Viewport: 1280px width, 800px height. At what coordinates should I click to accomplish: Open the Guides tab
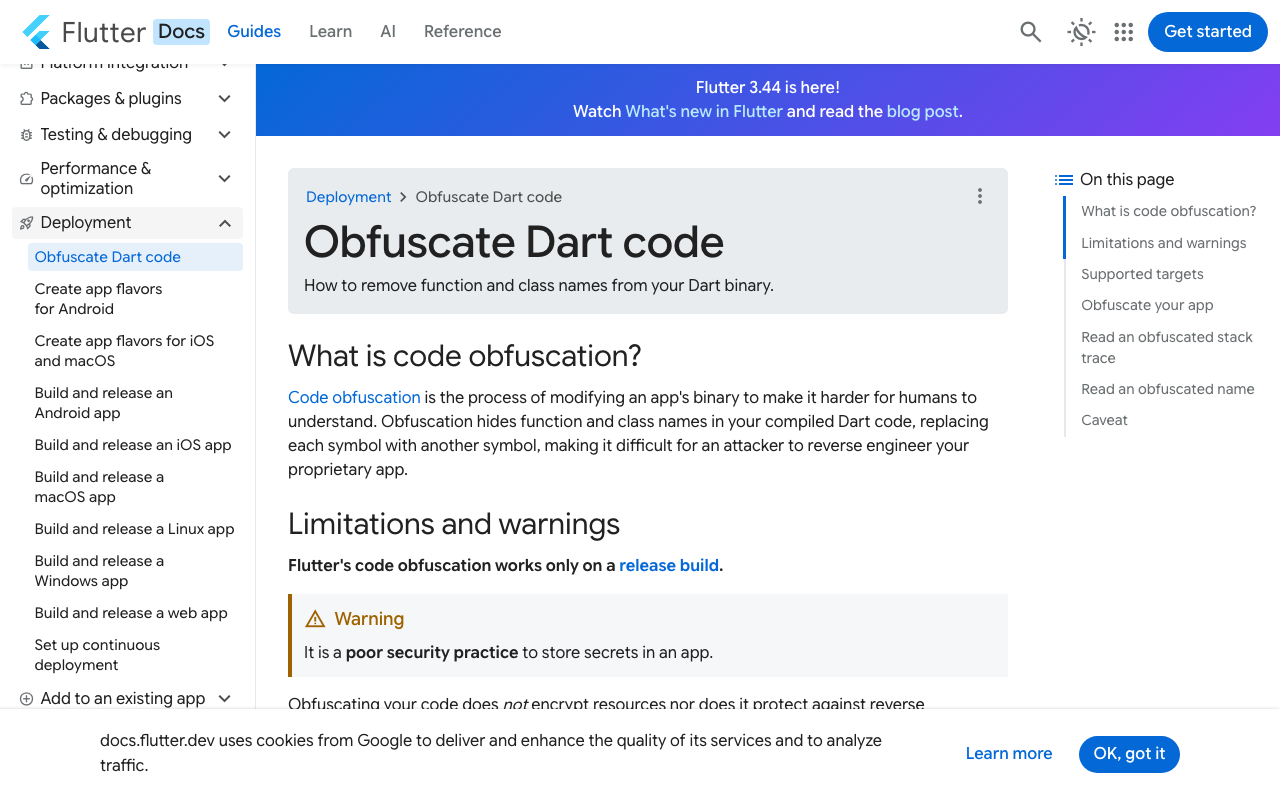coord(254,32)
